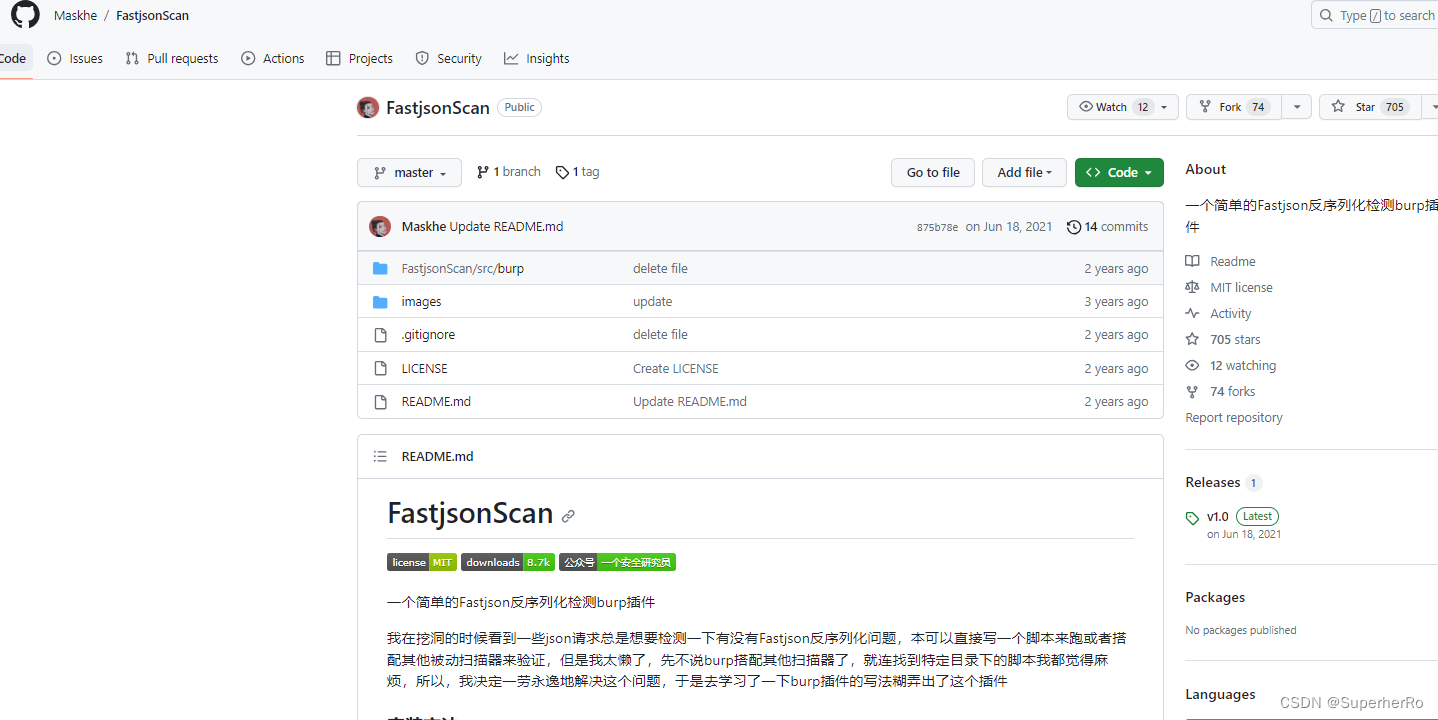
Task: Open the images folder
Action: (421, 301)
